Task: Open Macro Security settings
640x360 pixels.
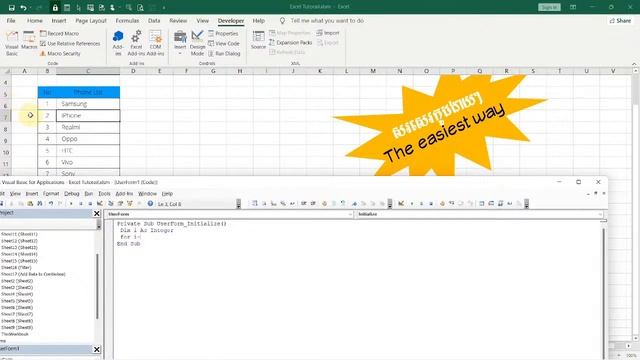Action: tap(60, 53)
